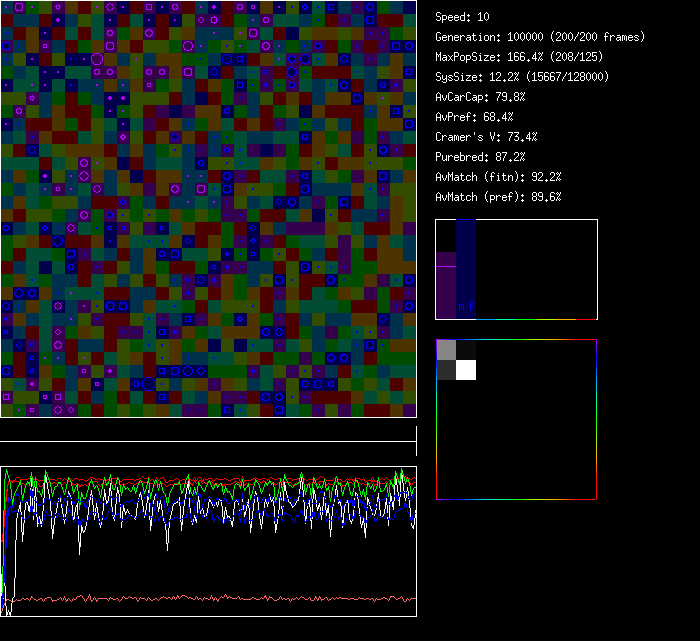700x641 pixels.
Task: Click the AvMatch (pref) statistic
Action: pos(498,197)
